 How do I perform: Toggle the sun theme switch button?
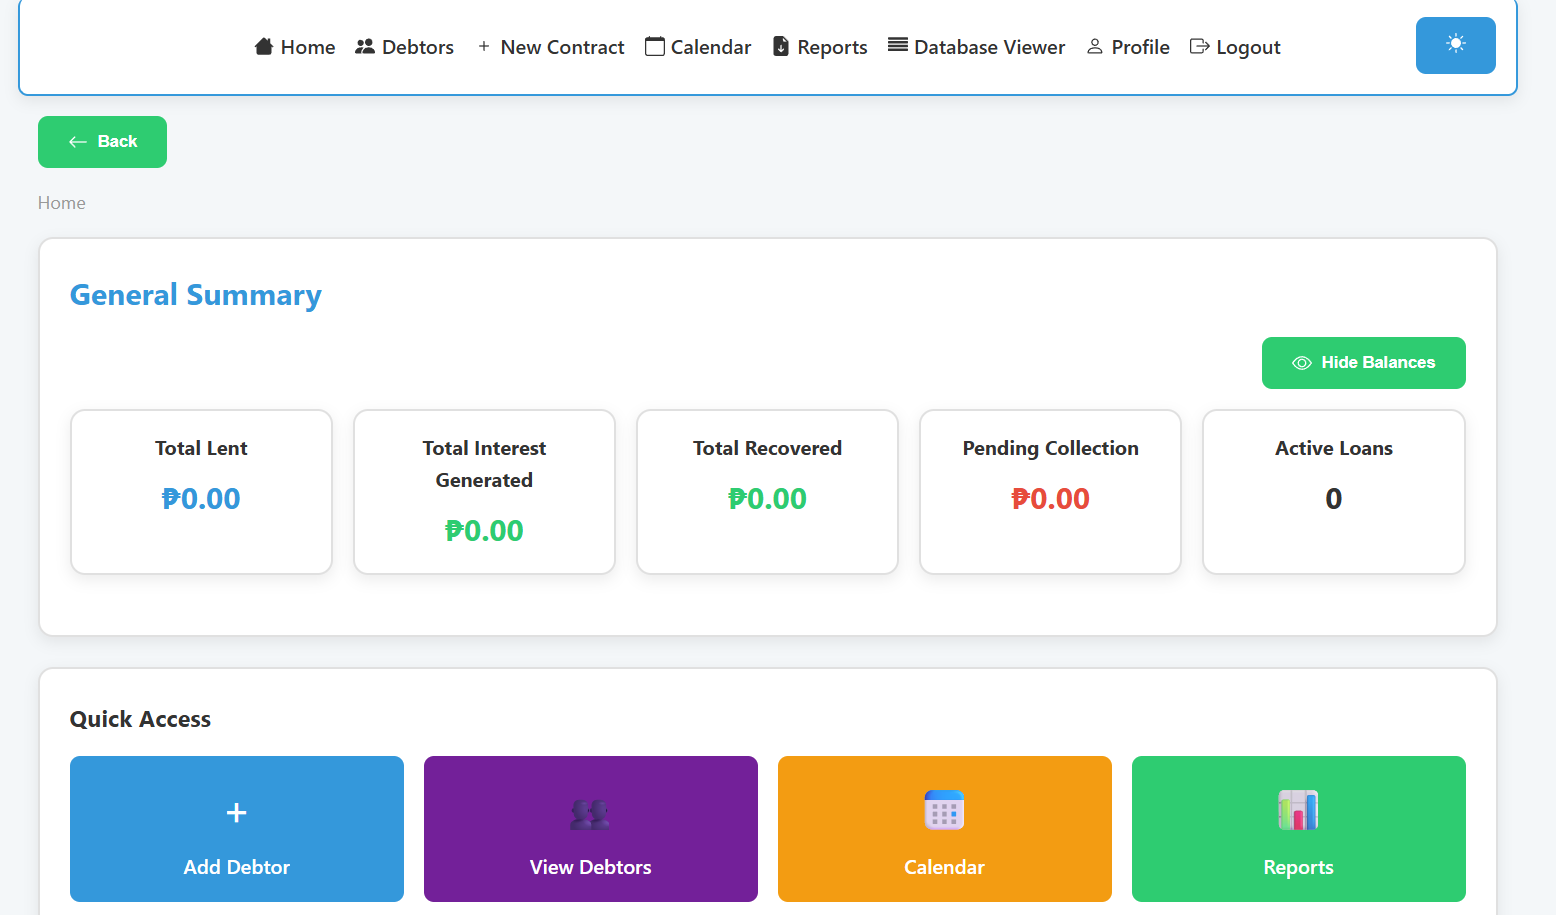[x=1456, y=45]
